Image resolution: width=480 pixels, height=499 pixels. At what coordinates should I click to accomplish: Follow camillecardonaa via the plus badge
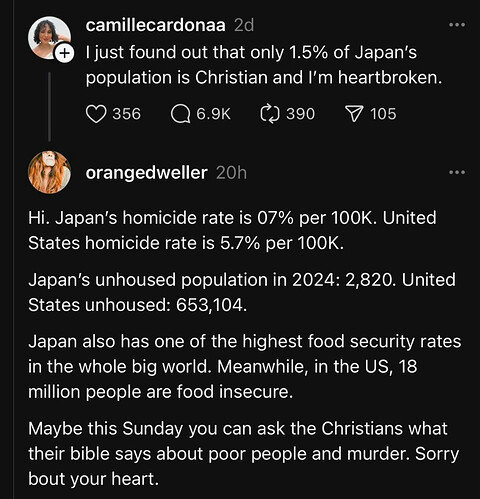[64, 53]
